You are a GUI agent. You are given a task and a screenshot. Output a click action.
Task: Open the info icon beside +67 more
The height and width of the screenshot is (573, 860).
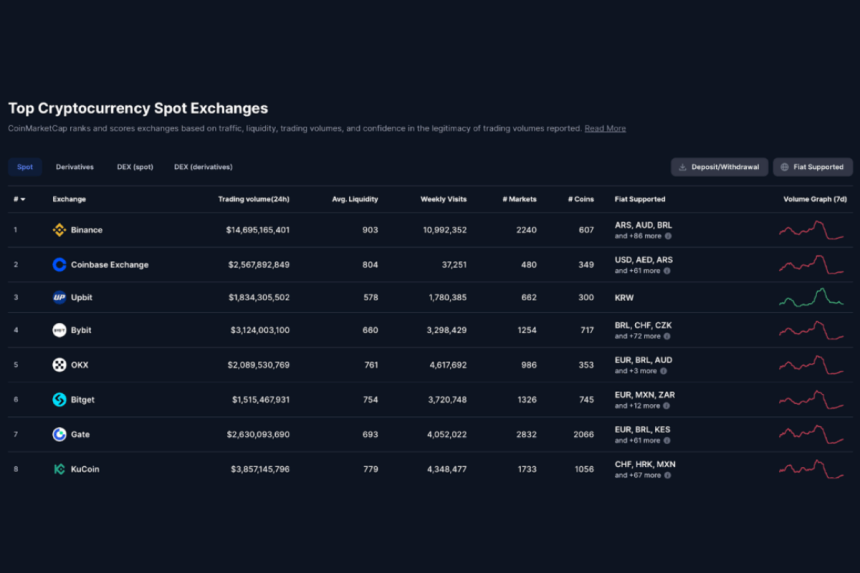tap(667, 475)
